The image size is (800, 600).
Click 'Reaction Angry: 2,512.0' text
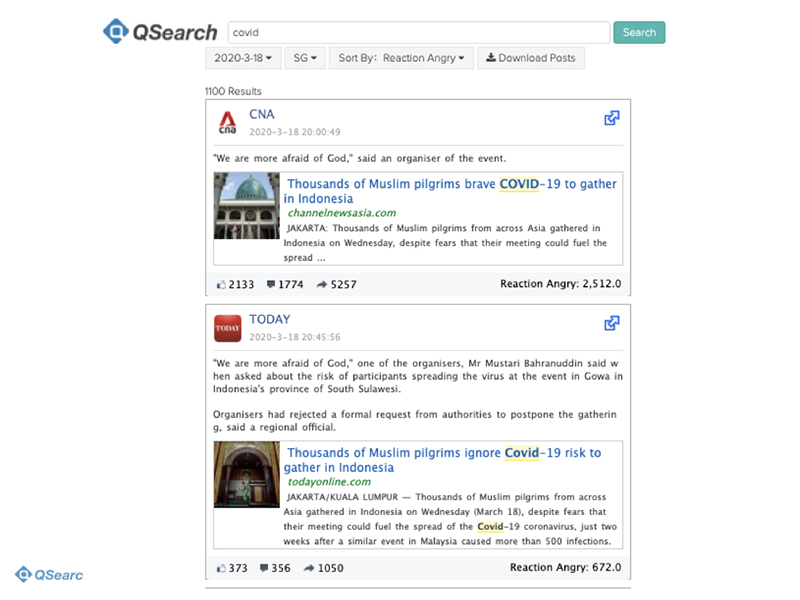(x=560, y=284)
